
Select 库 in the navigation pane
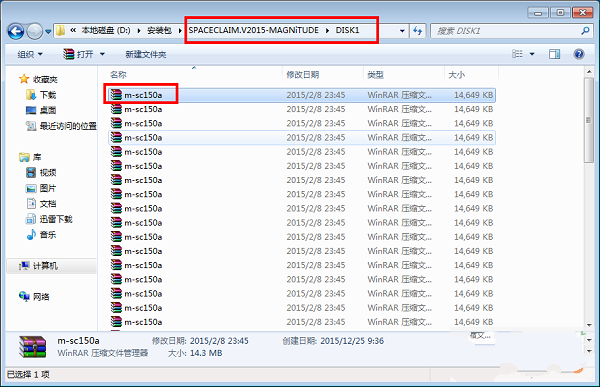pos(30,157)
